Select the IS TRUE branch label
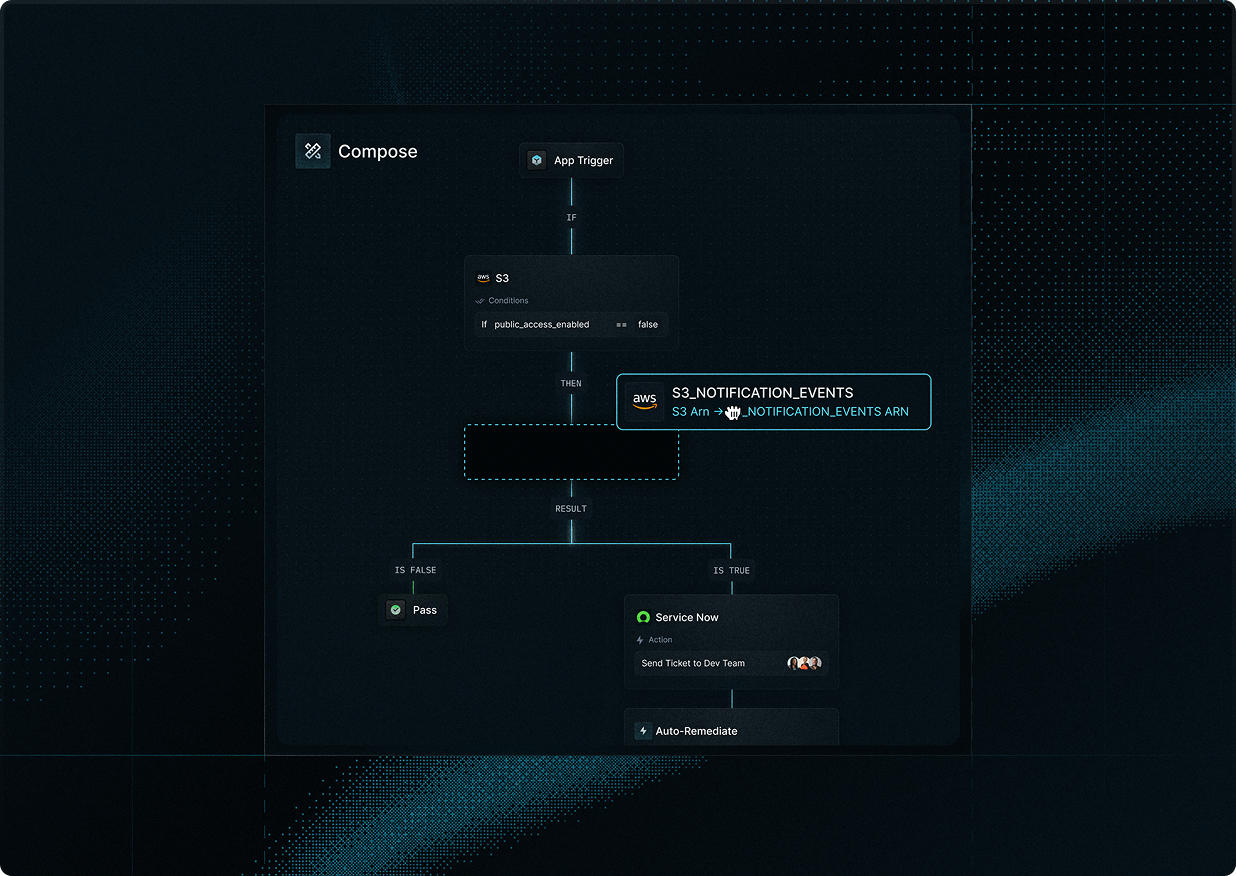The width and height of the screenshot is (1236, 876). (x=730, y=570)
